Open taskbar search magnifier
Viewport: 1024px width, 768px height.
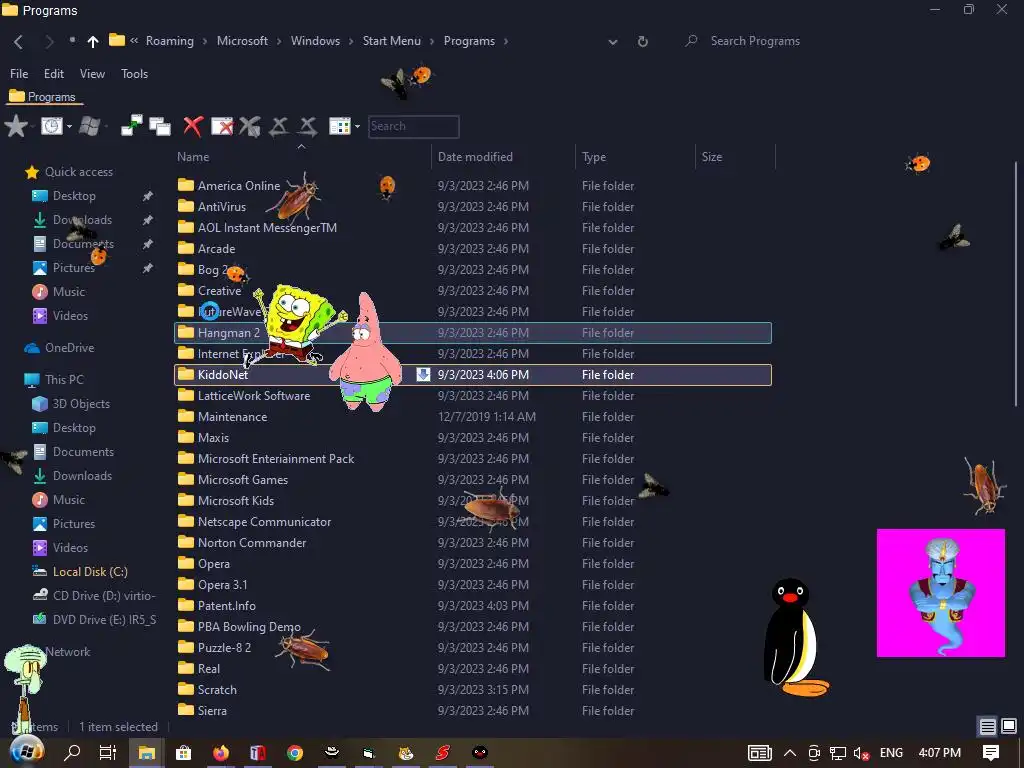[x=72, y=752]
